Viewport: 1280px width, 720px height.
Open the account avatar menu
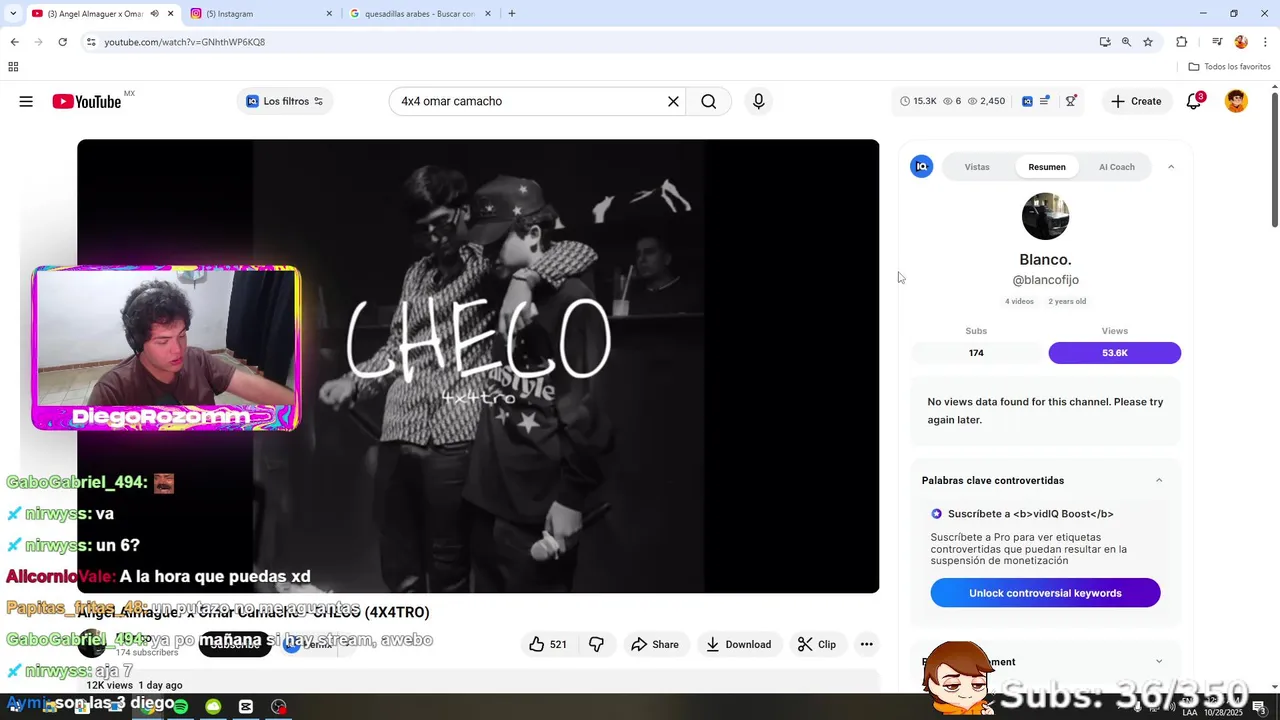[1237, 101]
